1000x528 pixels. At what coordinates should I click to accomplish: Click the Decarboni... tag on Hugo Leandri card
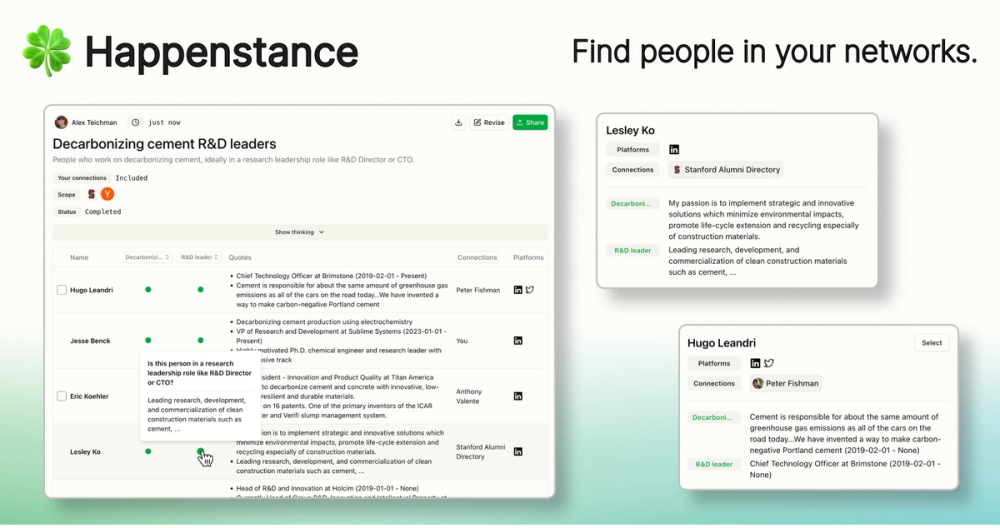click(x=712, y=418)
